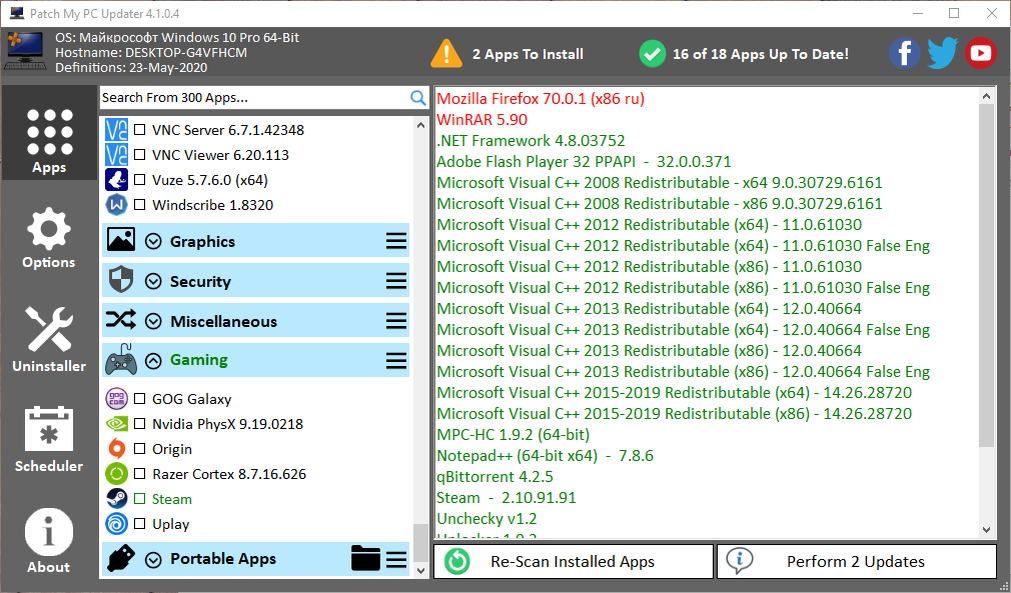Switch to the Apps tab
The height and width of the screenshot is (593, 1011).
49,133
